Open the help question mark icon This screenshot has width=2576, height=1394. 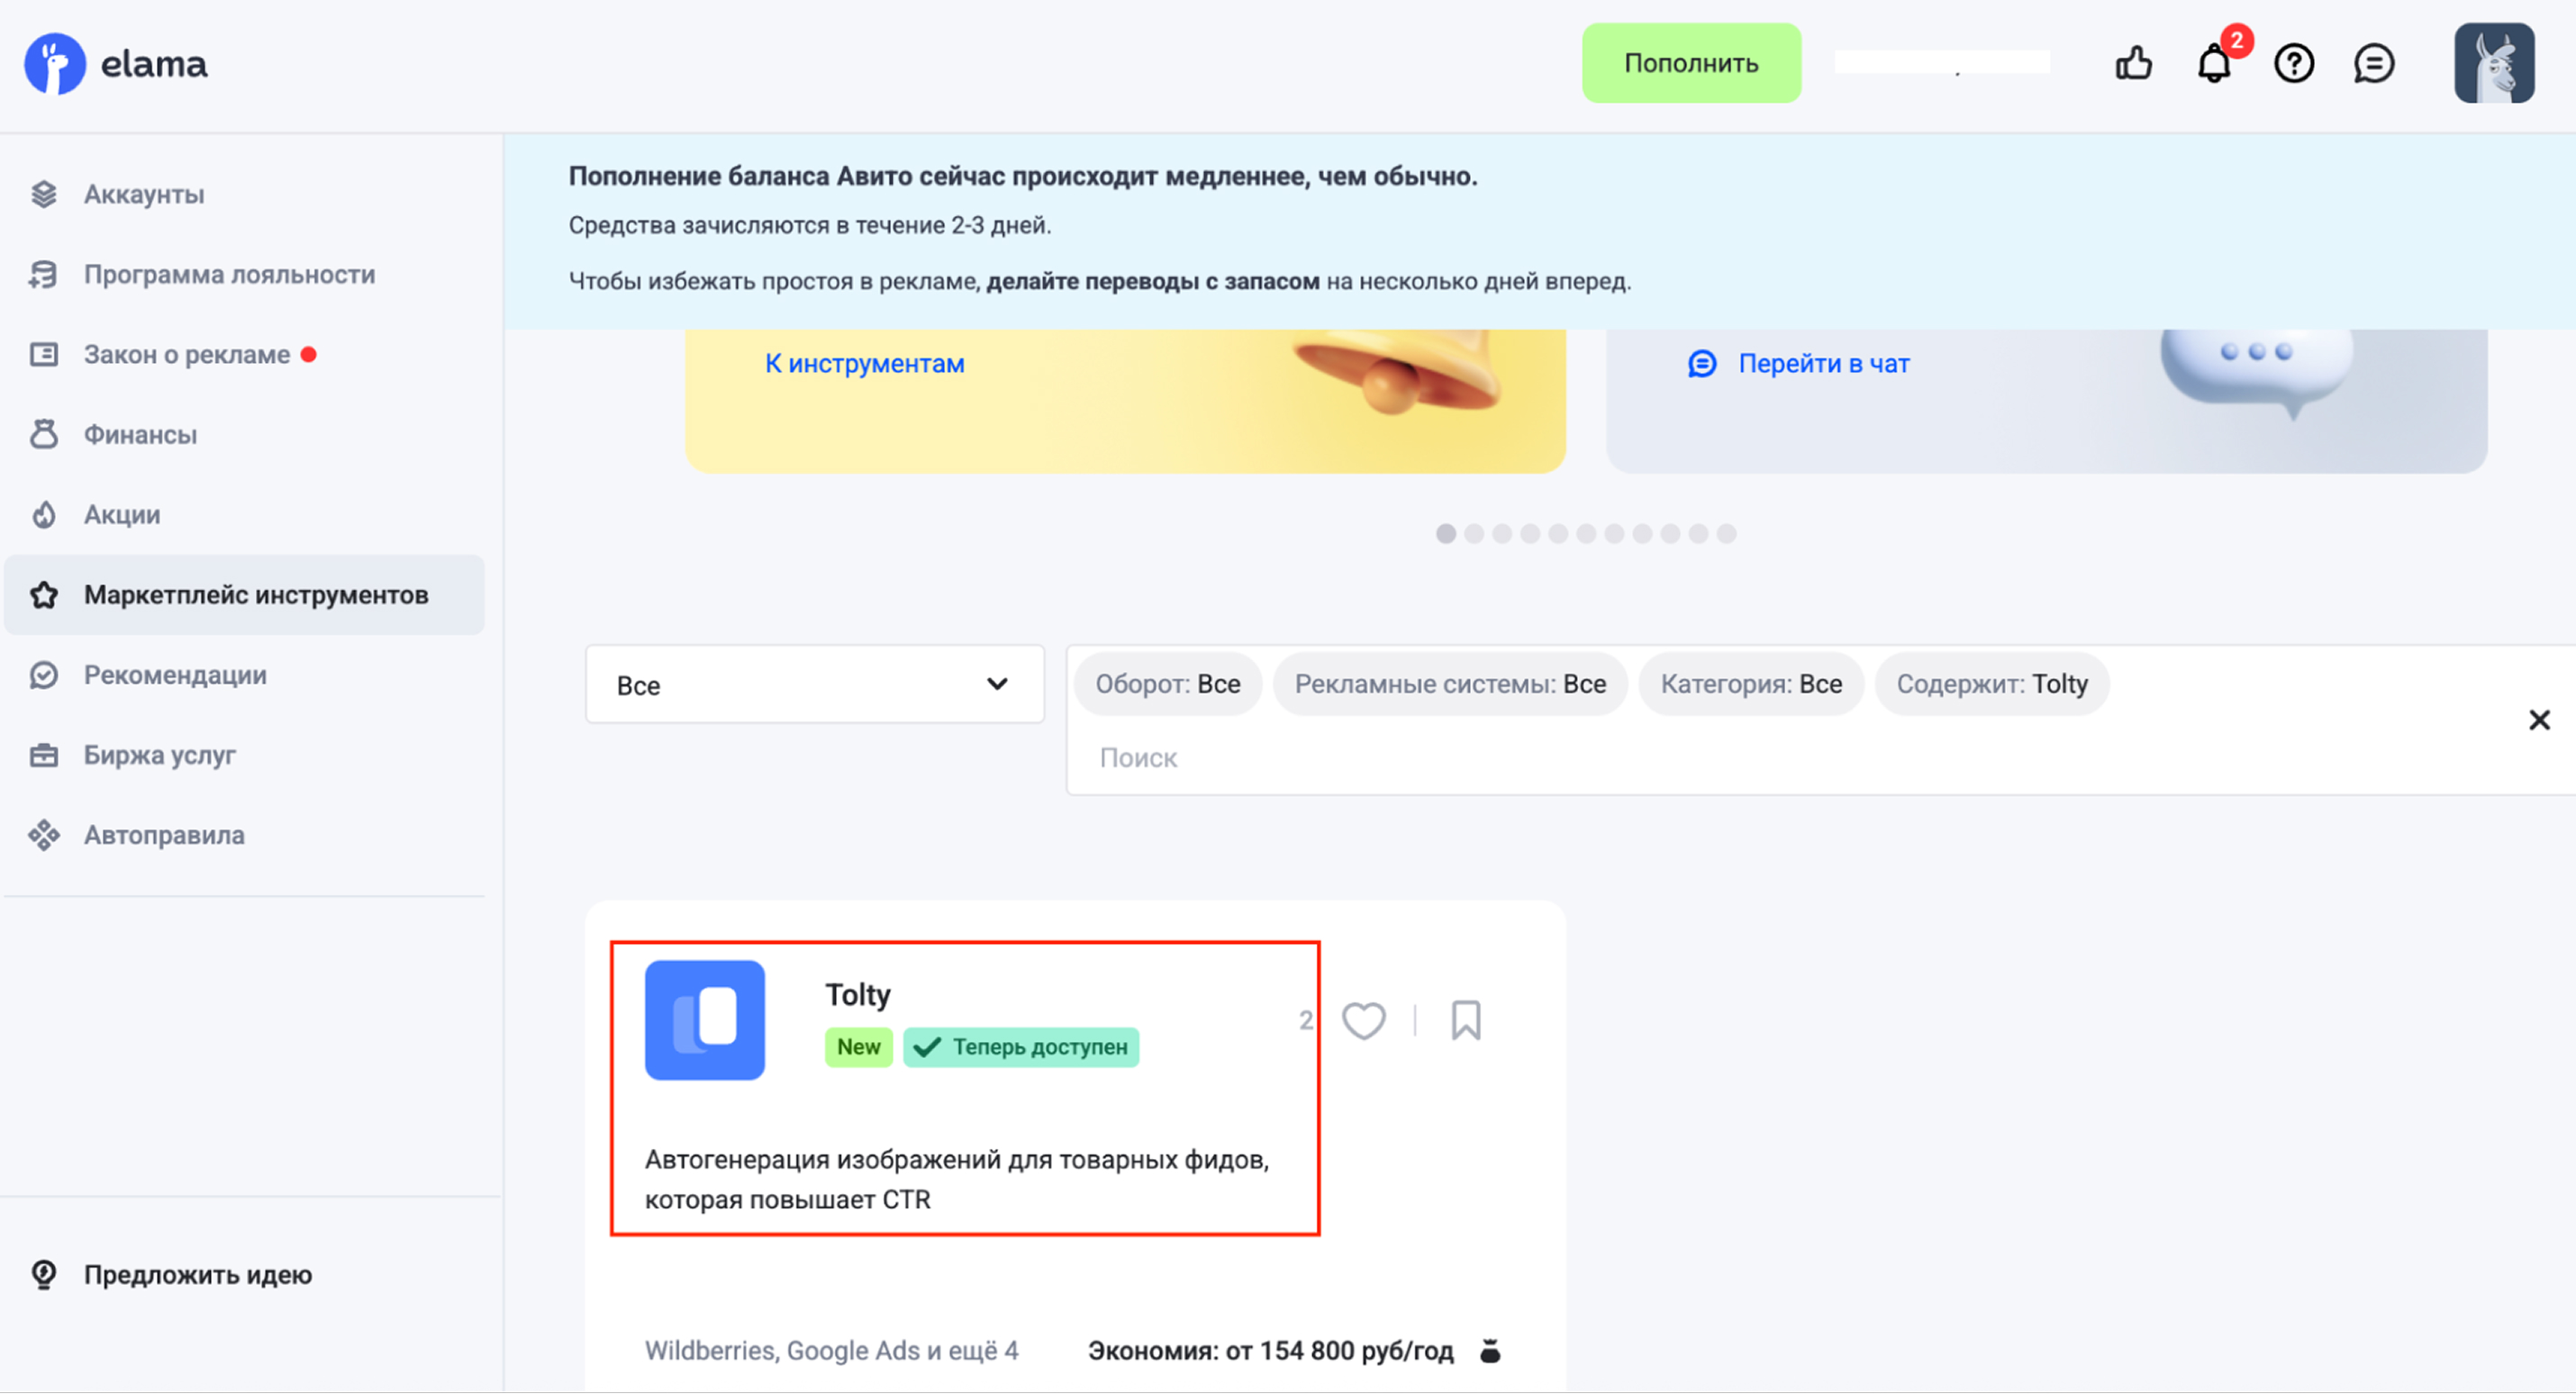tap(2293, 64)
